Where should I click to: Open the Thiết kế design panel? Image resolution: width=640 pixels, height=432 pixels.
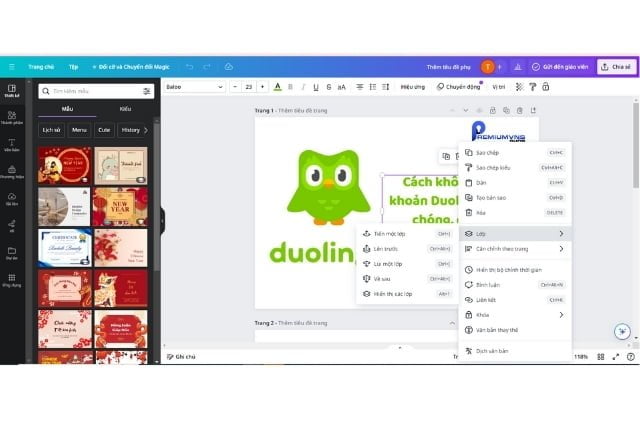point(12,91)
